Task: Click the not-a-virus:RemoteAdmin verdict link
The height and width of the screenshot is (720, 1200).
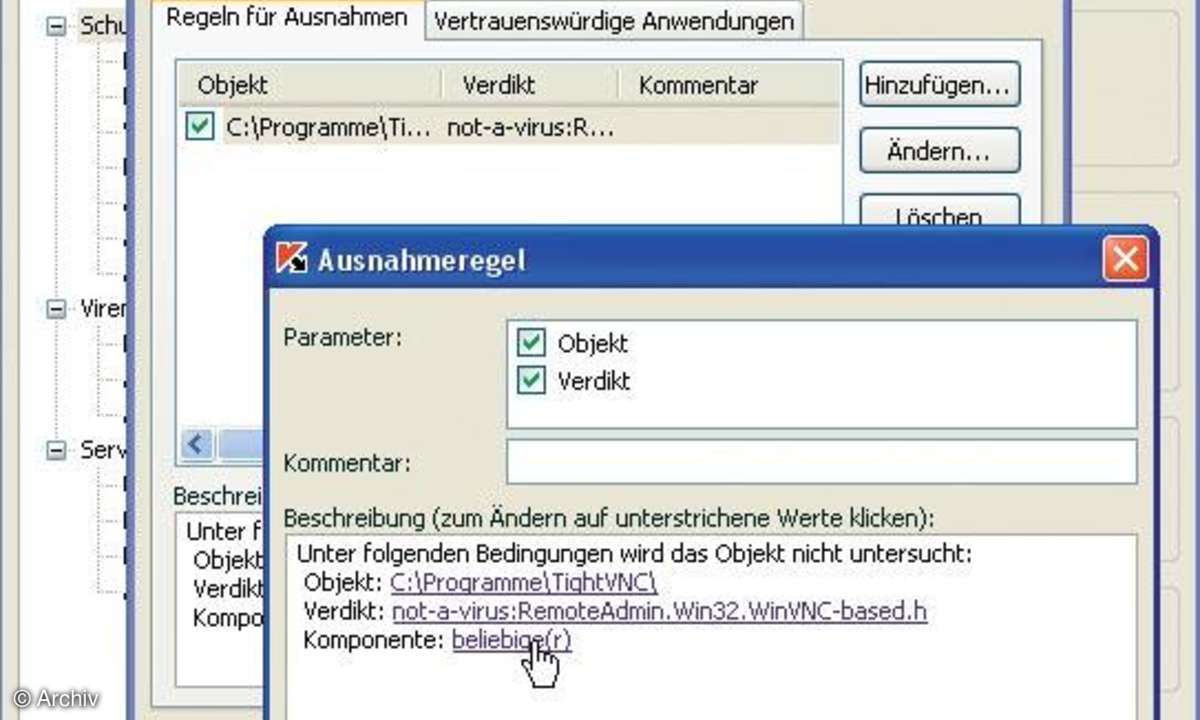Action: point(659,611)
